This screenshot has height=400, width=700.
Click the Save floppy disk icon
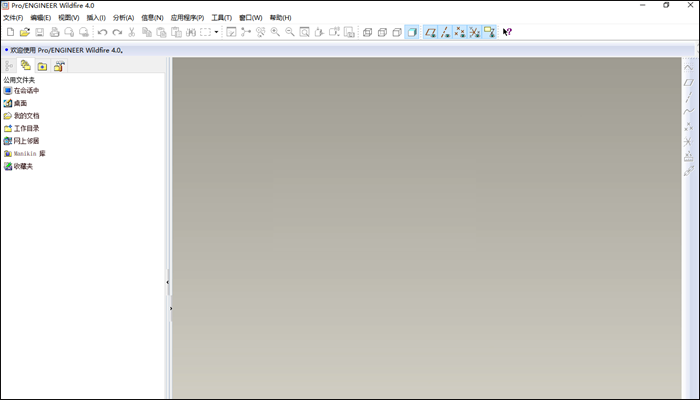40,32
